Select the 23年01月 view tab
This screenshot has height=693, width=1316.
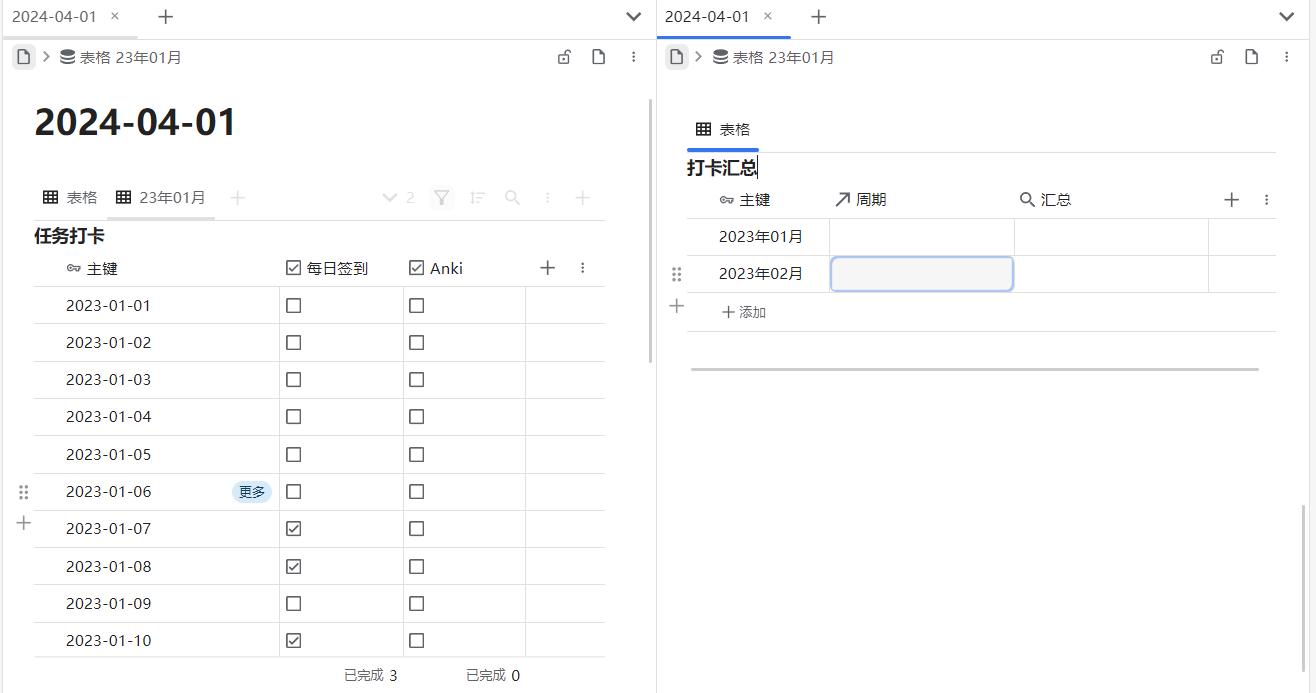(161, 198)
